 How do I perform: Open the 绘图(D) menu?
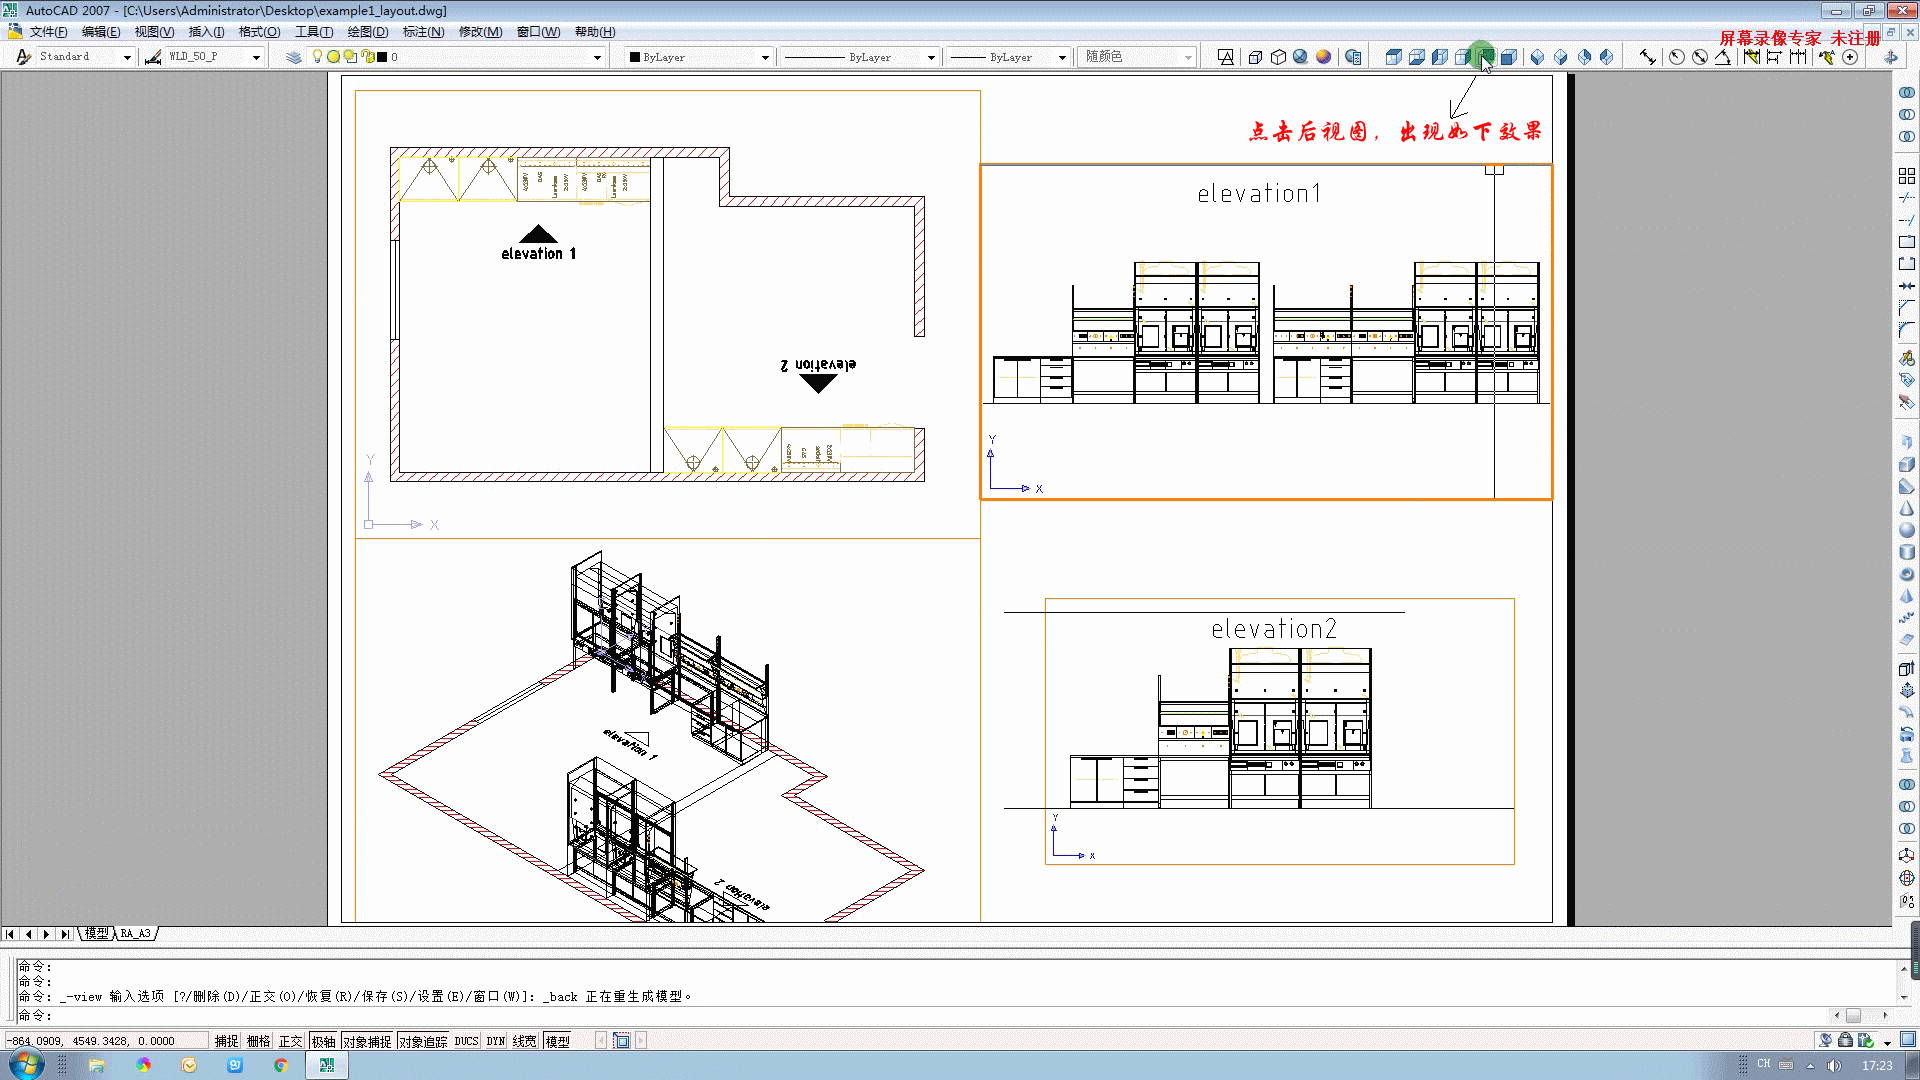point(367,32)
